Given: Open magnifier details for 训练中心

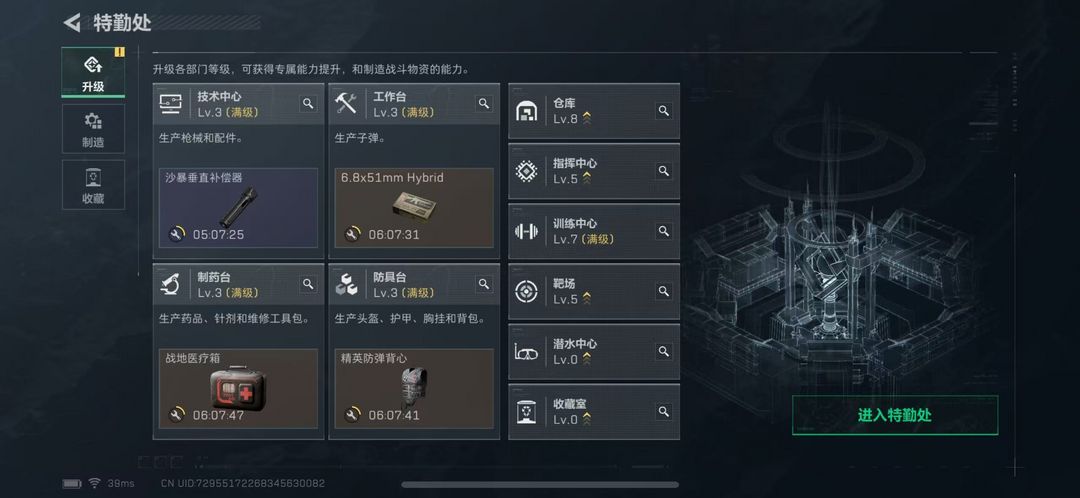Looking at the screenshot, I should (663, 231).
